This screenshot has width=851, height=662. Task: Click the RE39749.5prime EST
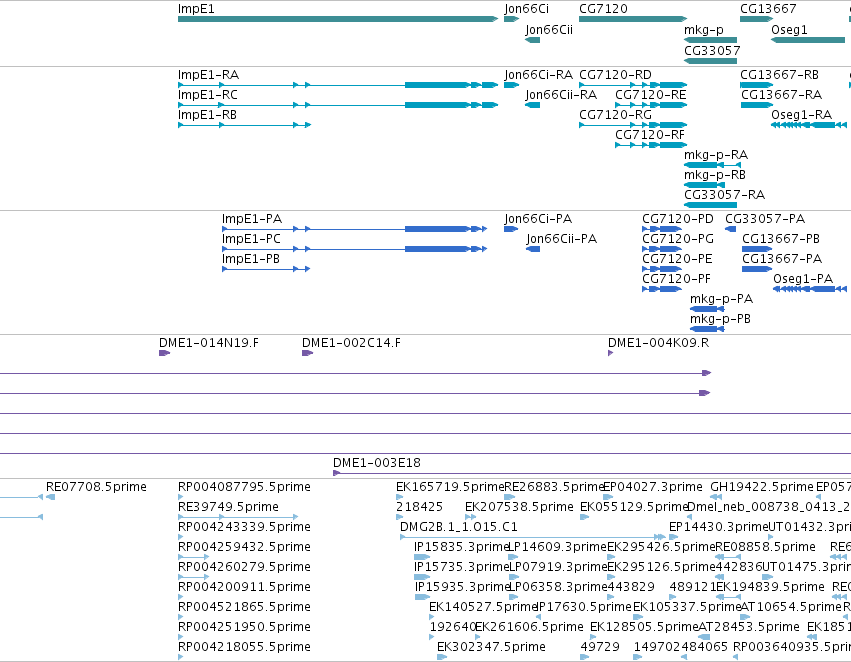(238, 517)
